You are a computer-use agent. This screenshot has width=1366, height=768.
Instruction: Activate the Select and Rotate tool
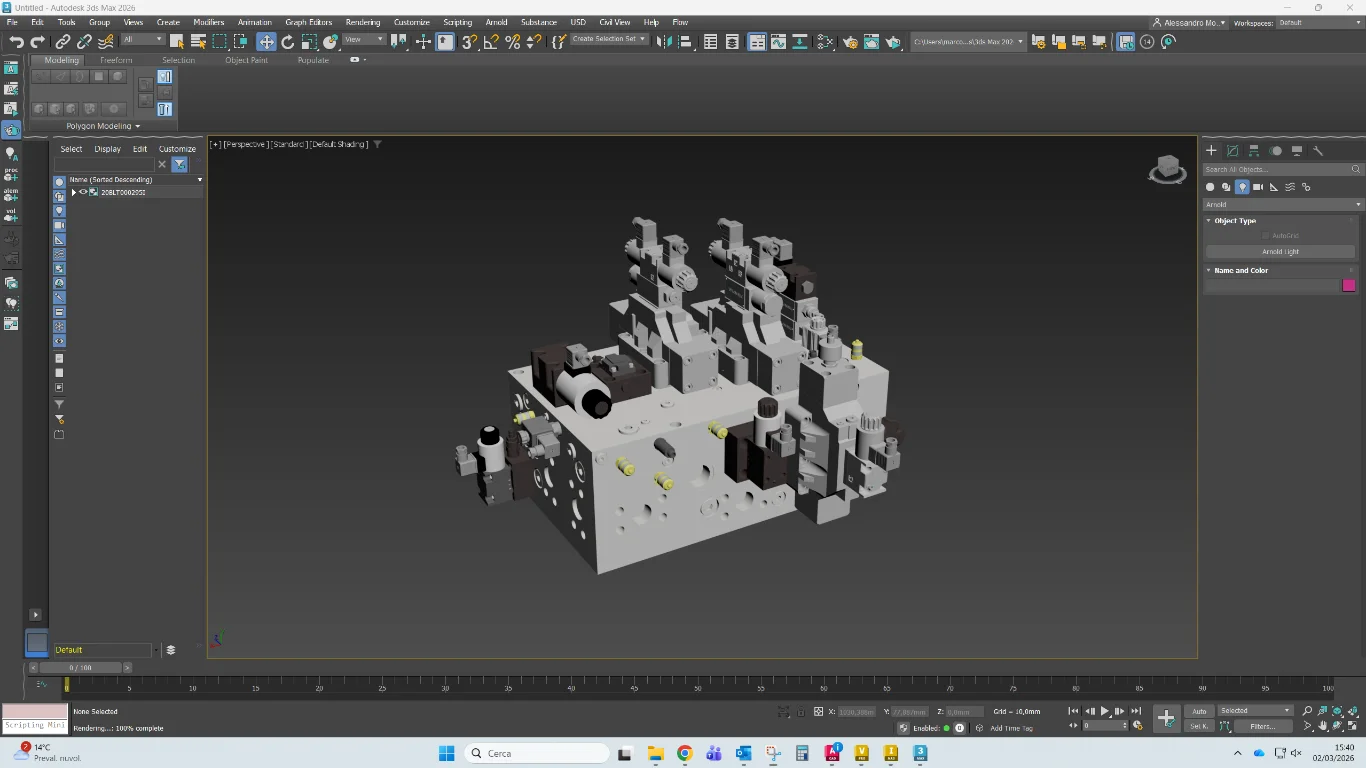(x=288, y=42)
